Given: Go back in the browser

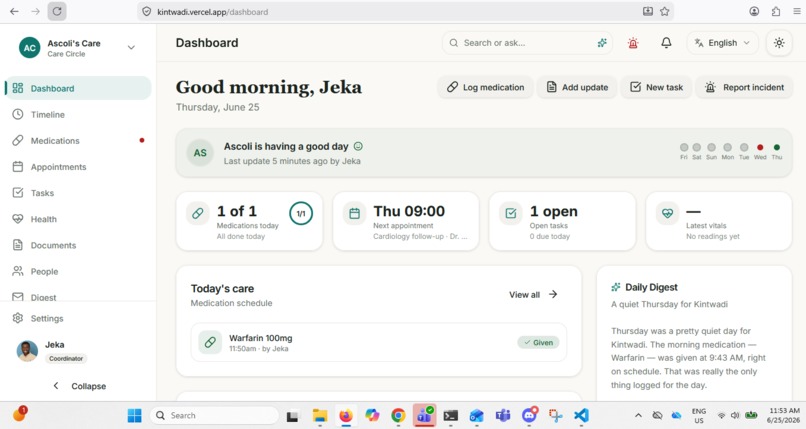Looking at the screenshot, I should pos(14,11).
